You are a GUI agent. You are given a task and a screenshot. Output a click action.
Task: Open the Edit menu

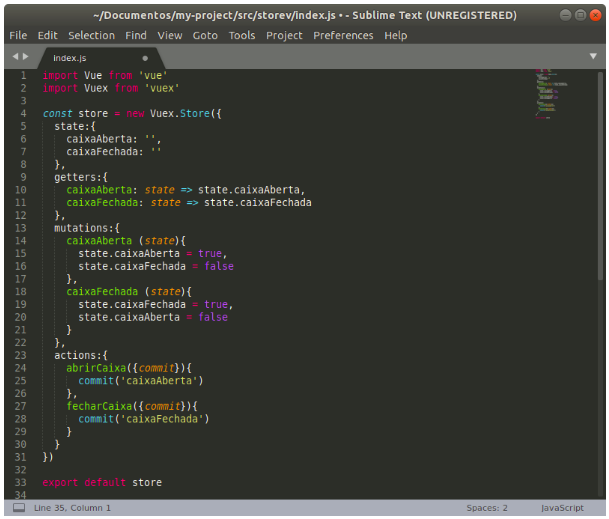47,35
